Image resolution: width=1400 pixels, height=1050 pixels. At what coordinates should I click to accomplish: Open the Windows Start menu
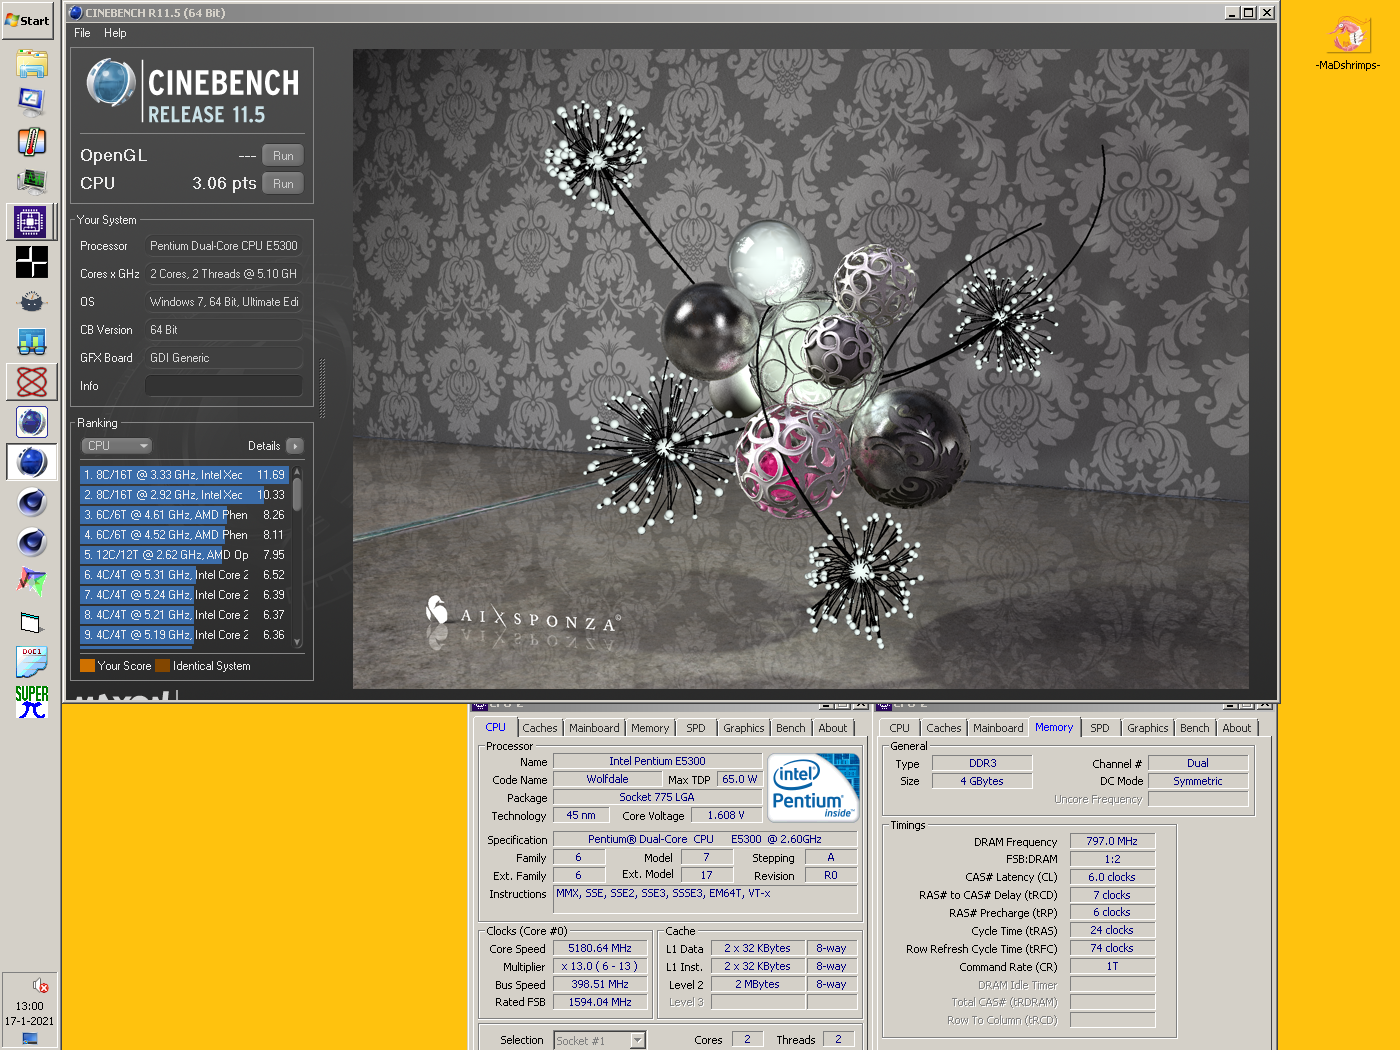tap(28, 20)
